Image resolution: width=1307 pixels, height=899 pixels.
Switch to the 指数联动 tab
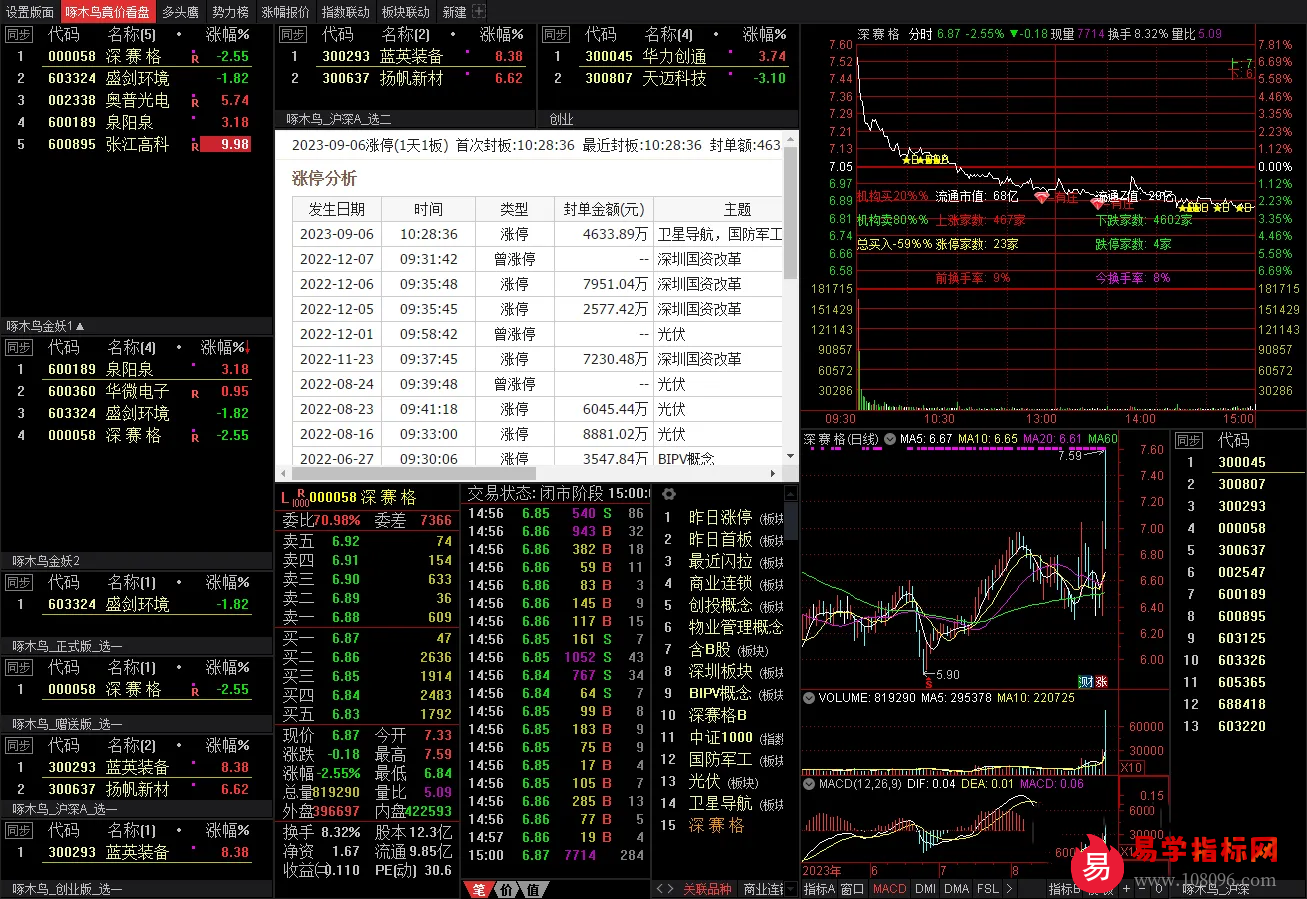point(346,12)
